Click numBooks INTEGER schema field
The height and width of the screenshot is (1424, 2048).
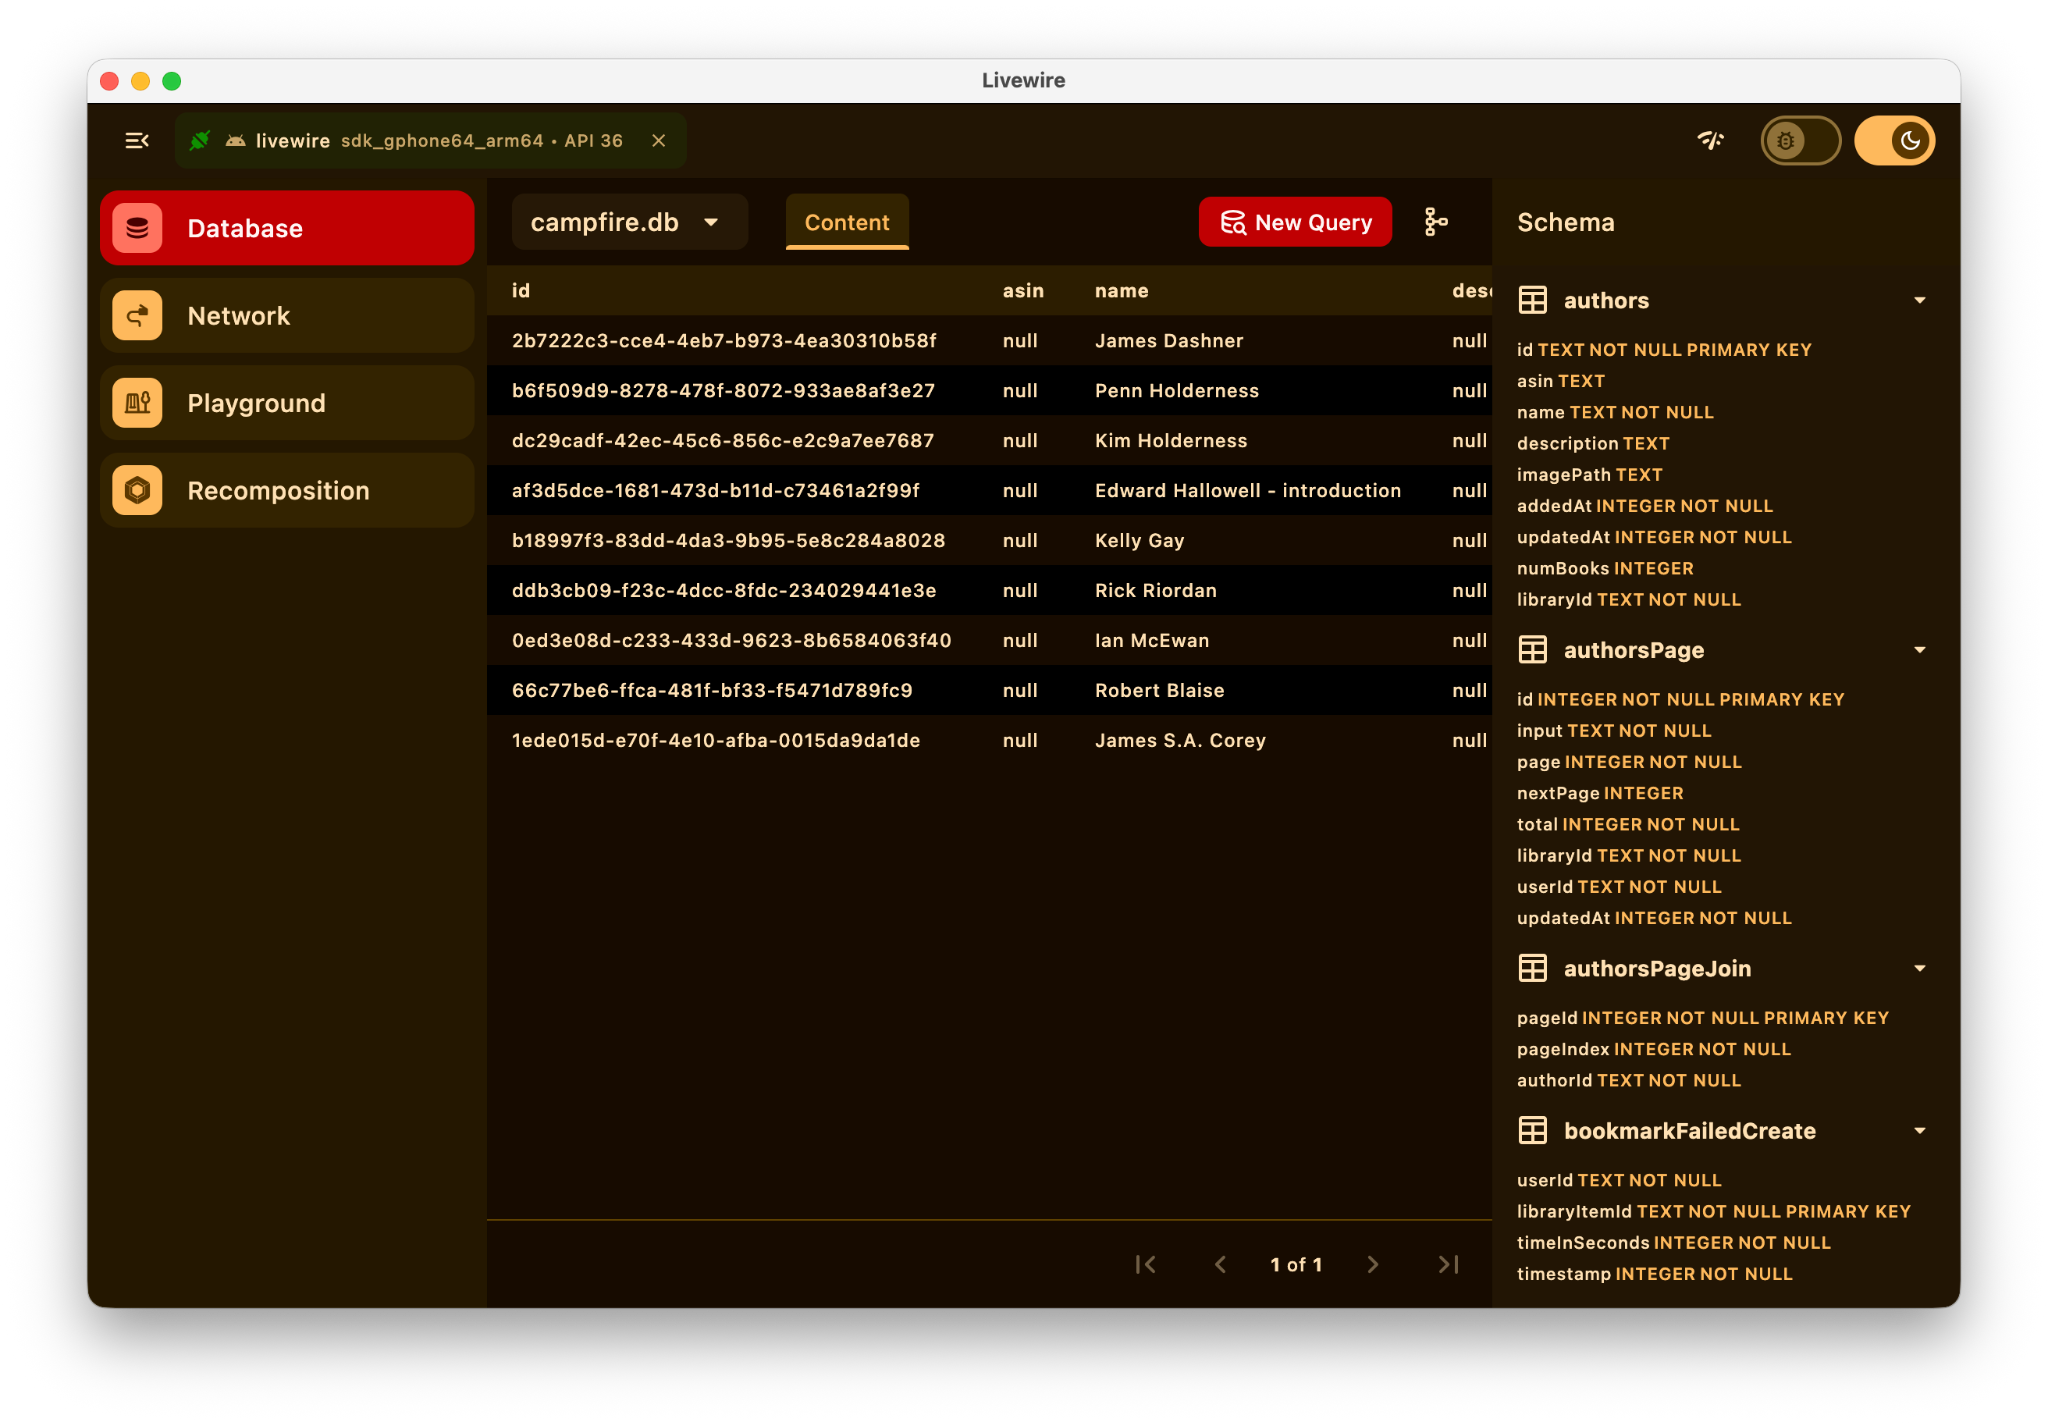pyautogui.click(x=1605, y=569)
